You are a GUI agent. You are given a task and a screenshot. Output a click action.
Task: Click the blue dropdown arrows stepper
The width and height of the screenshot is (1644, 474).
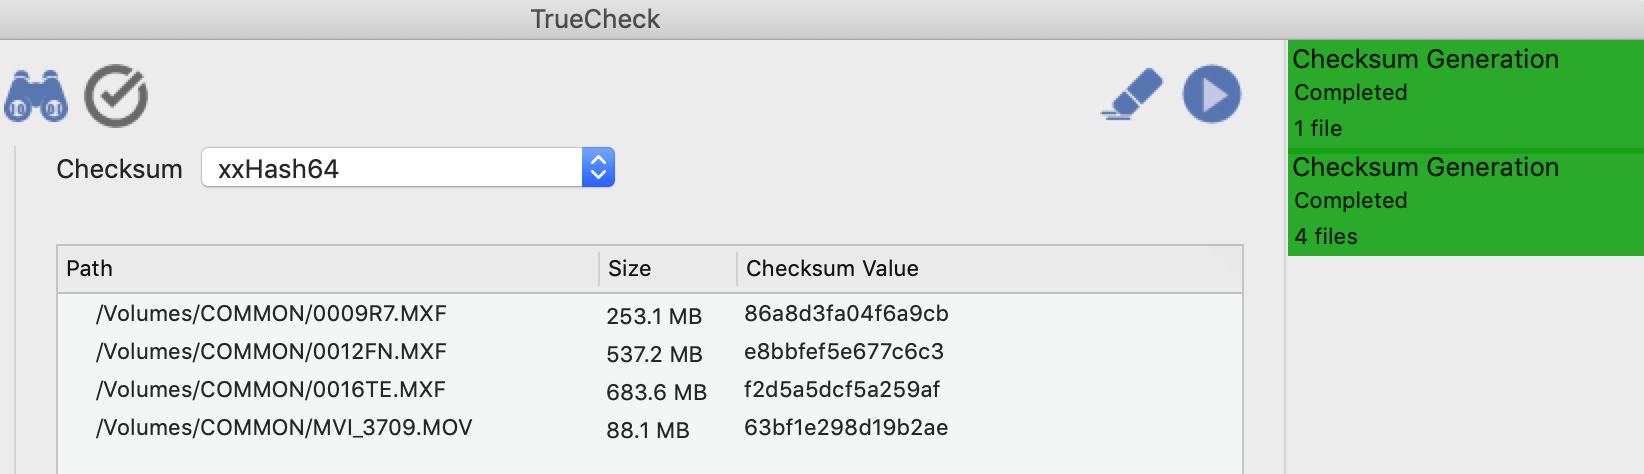pos(598,168)
